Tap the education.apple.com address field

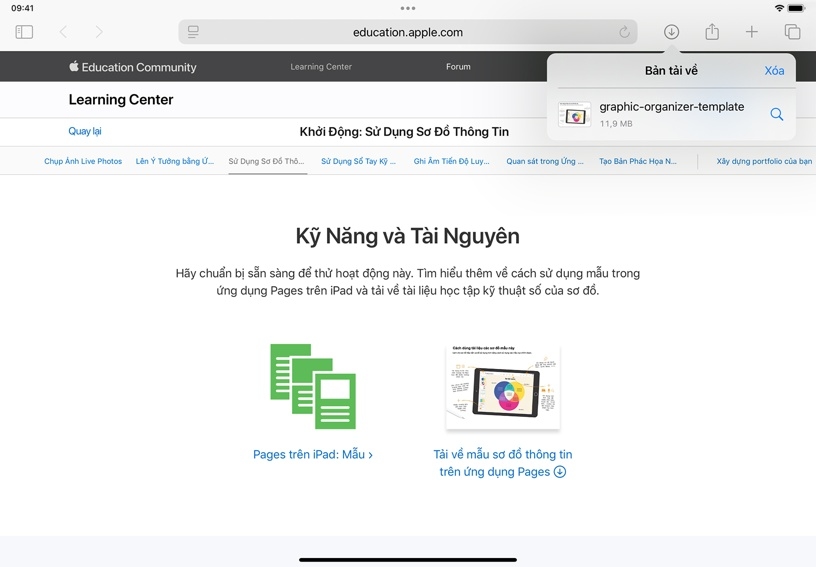pos(407,32)
